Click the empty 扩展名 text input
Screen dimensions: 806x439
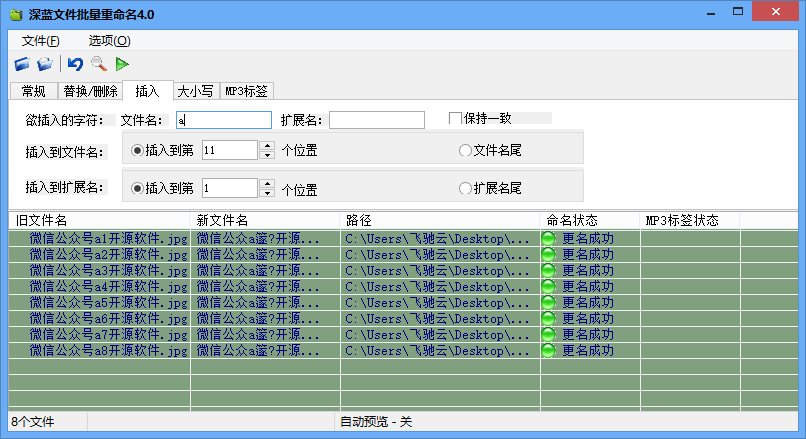[377, 120]
